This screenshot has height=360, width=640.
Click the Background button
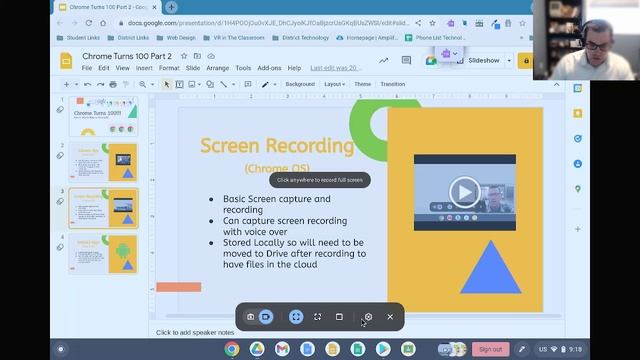point(300,84)
